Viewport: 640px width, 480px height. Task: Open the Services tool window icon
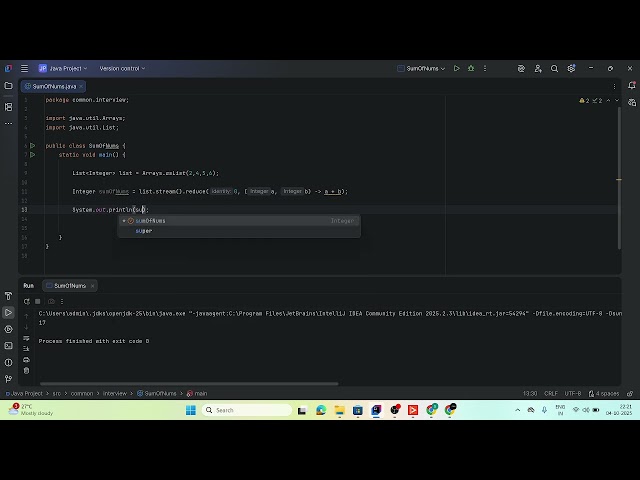coord(8,329)
